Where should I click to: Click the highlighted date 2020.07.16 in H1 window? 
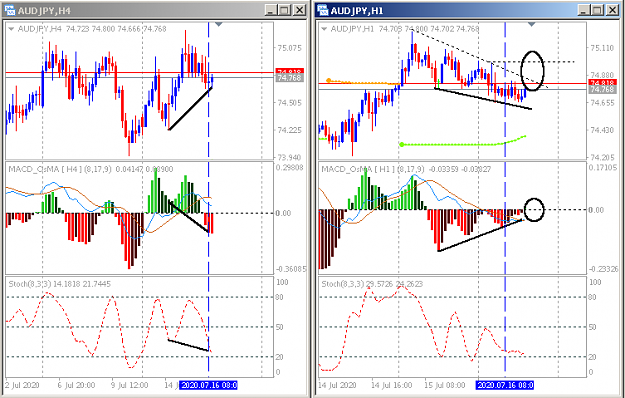click(505, 385)
